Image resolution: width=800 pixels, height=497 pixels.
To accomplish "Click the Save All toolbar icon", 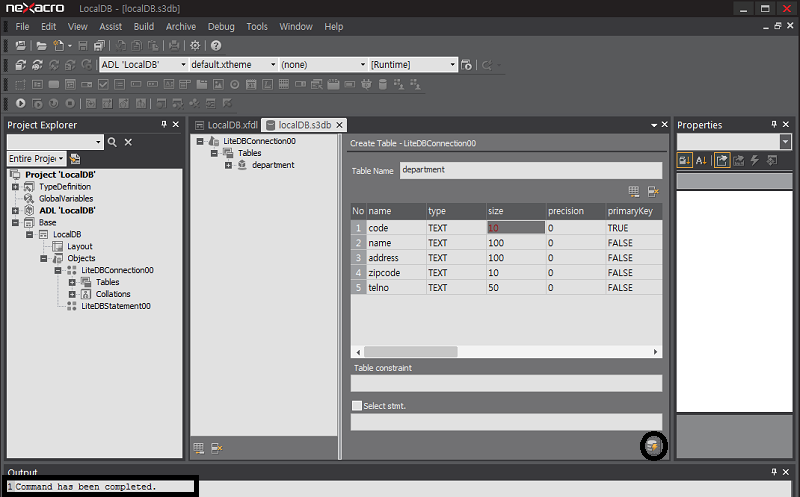I will click(99, 45).
